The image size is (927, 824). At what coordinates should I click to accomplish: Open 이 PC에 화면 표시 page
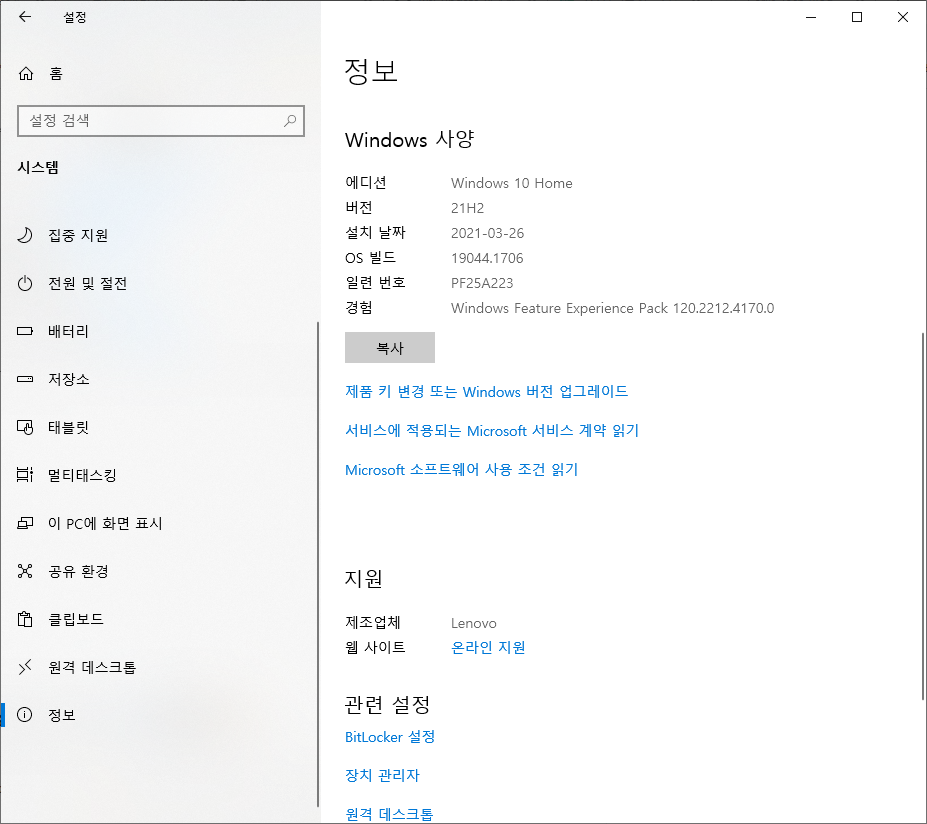click(x=158, y=523)
